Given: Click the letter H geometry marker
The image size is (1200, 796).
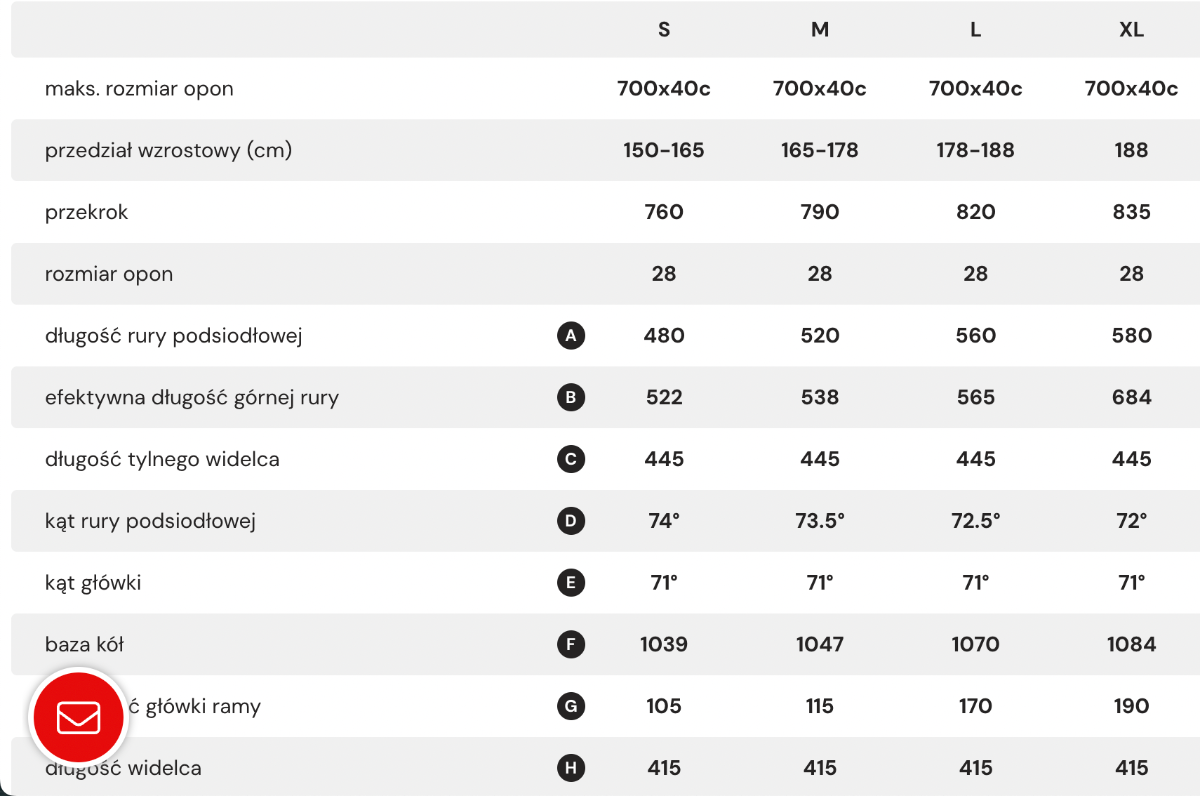Looking at the screenshot, I should coord(570,768).
